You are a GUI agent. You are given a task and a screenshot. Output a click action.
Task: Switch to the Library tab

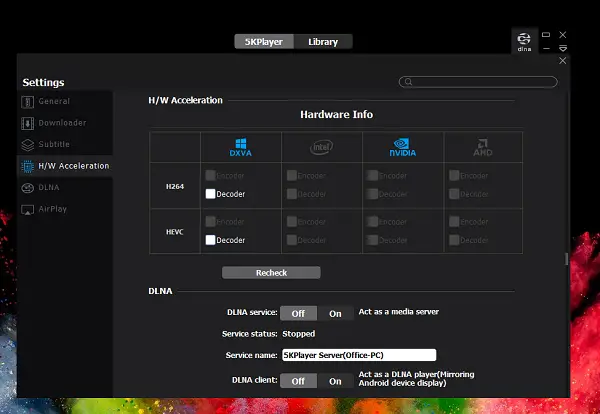coord(323,42)
